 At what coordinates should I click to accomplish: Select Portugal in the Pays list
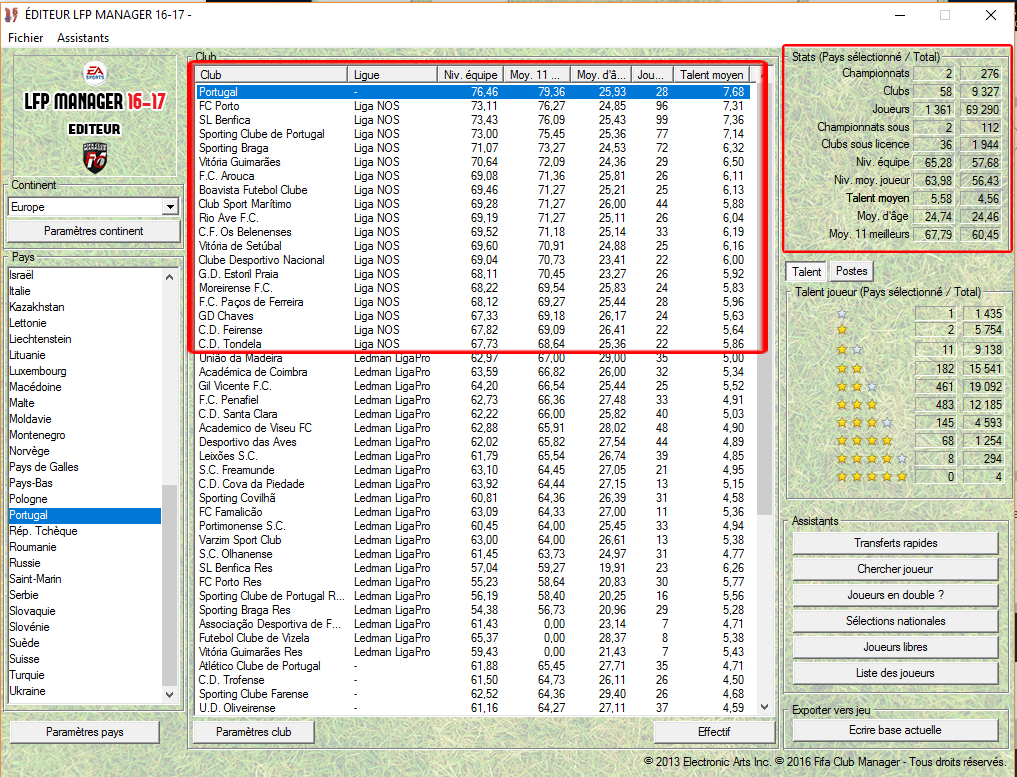coord(85,515)
